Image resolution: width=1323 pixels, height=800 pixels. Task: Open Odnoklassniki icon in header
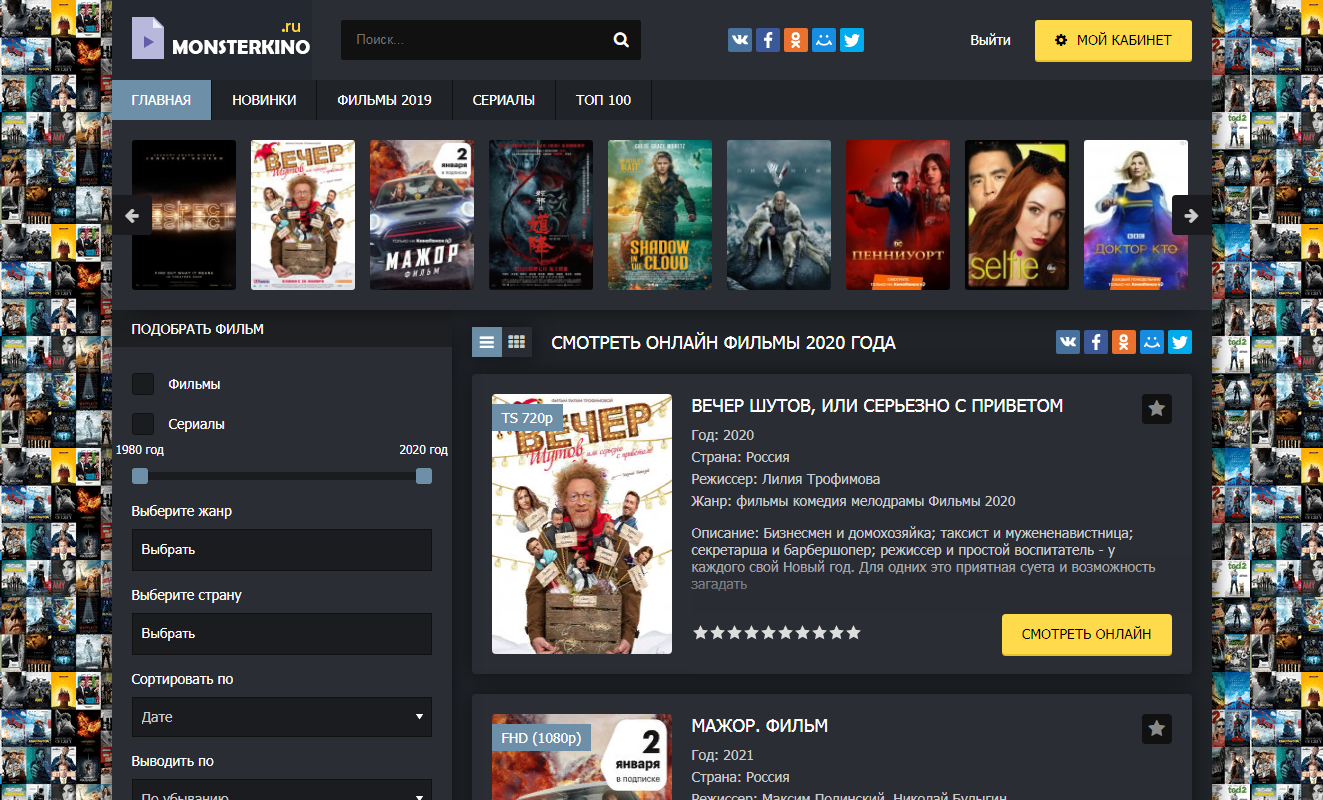pos(796,40)
